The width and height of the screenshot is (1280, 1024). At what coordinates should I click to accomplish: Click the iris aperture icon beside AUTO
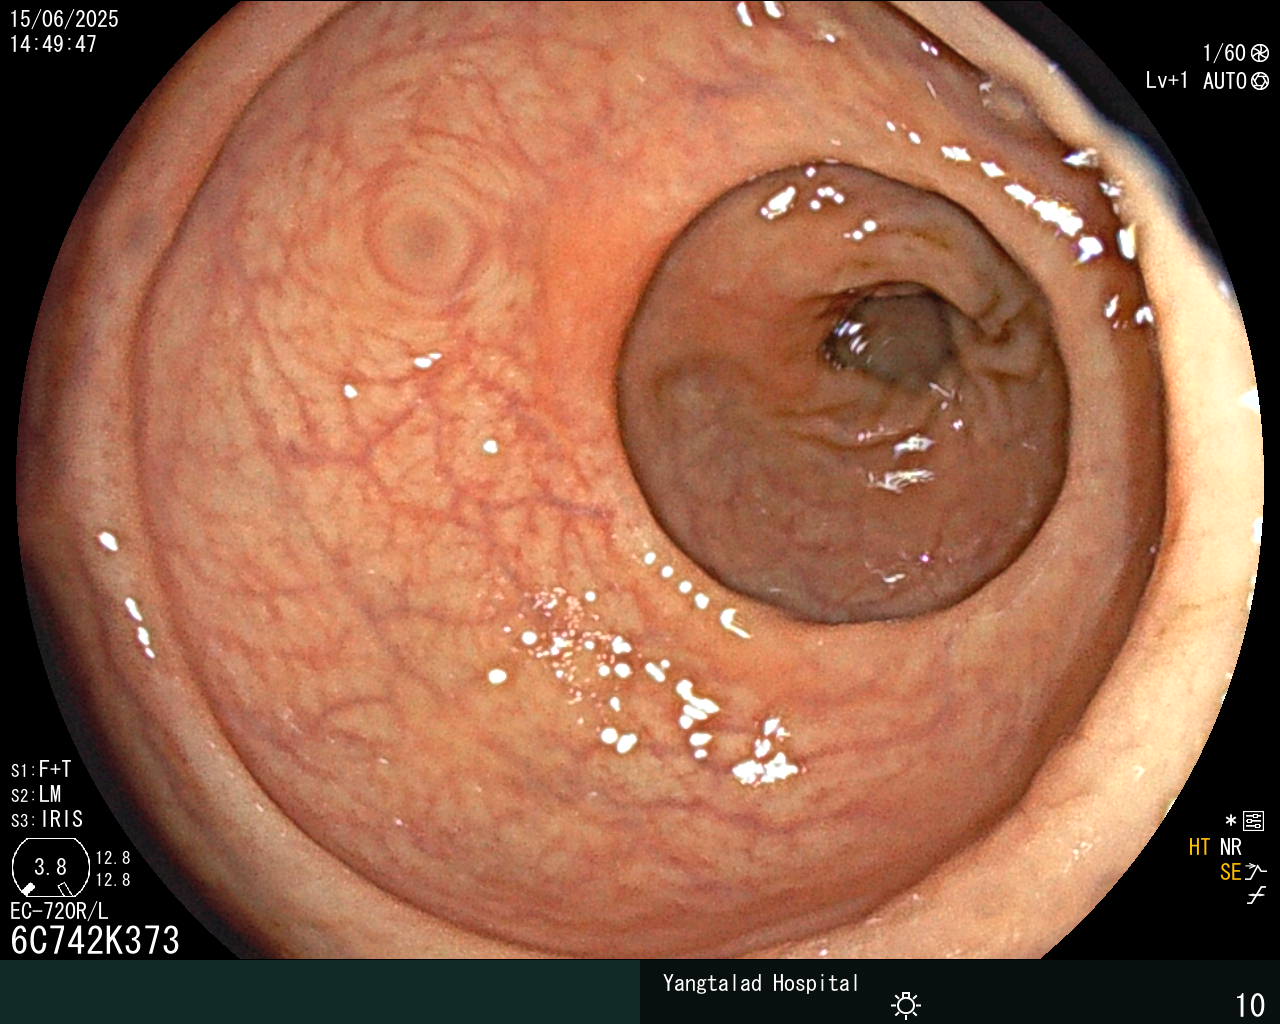click(x=1260, y=81)
